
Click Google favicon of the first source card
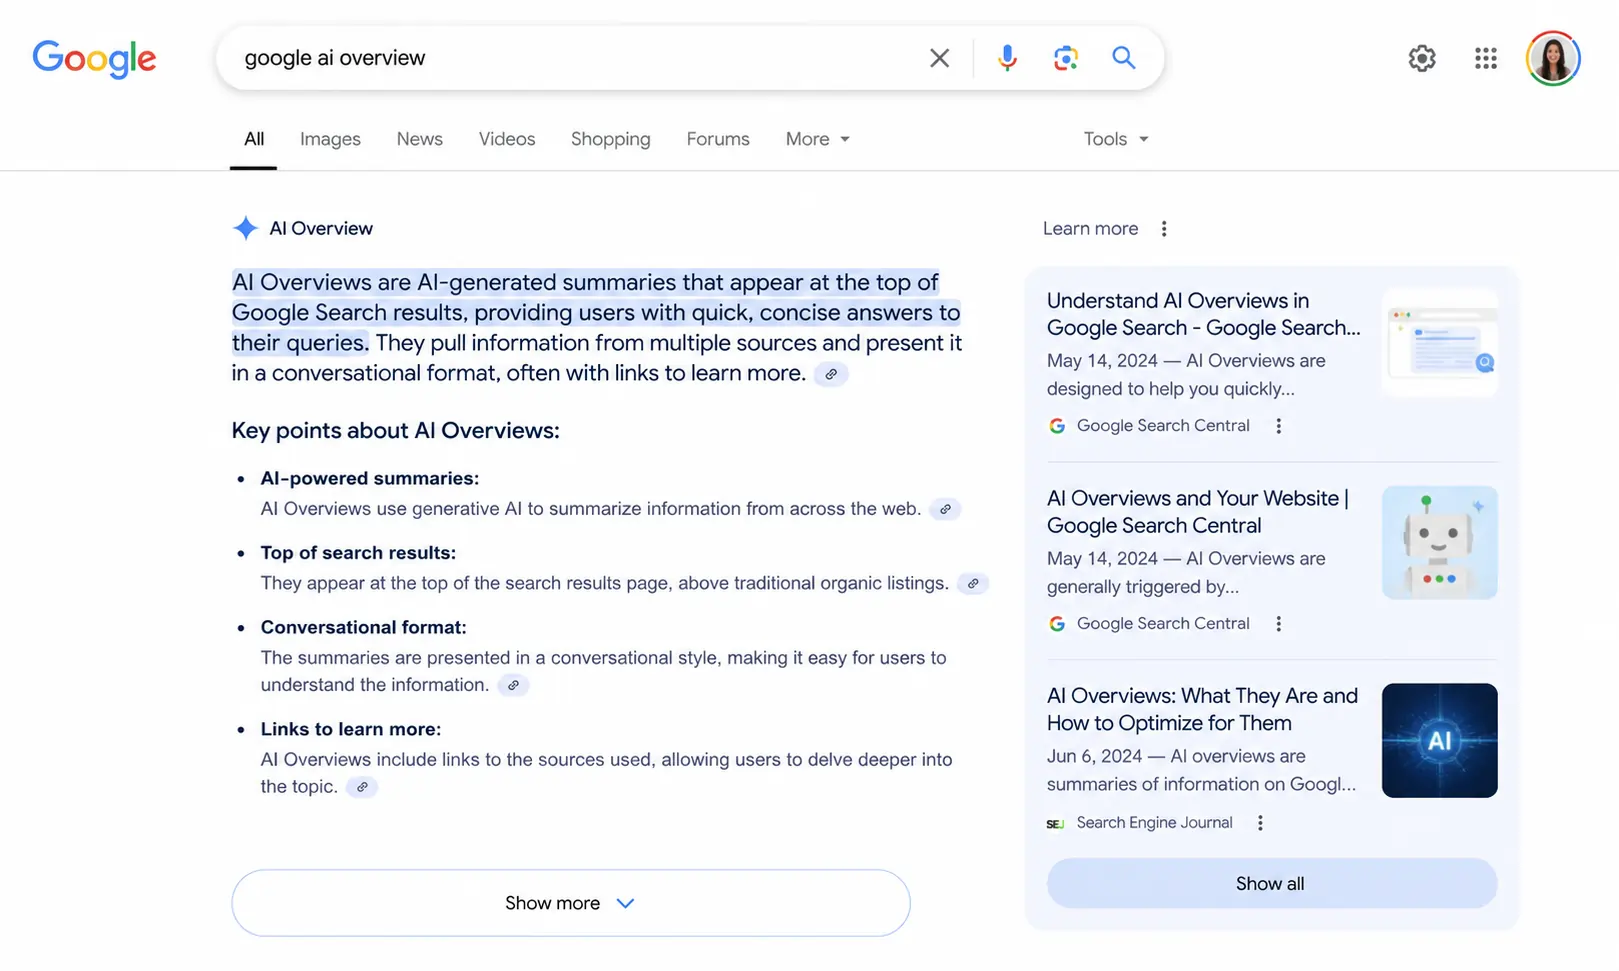1056,426
